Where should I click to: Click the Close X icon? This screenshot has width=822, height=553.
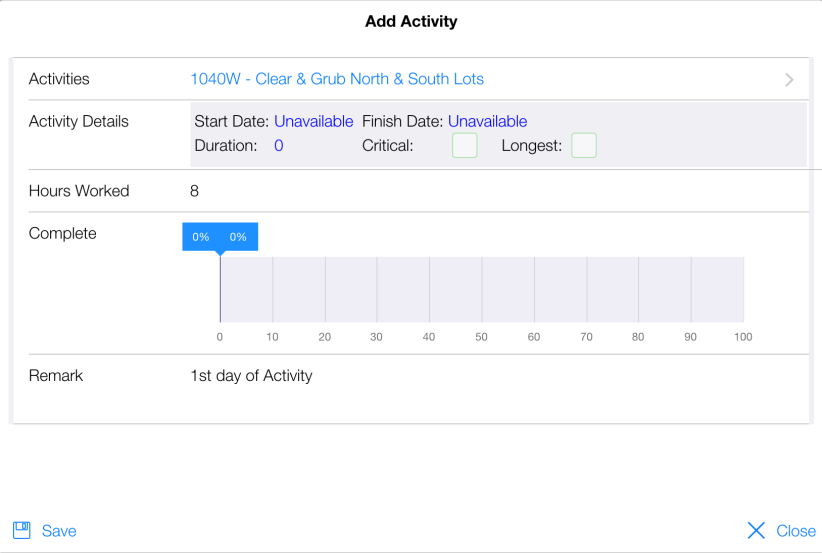click(756, 530)
